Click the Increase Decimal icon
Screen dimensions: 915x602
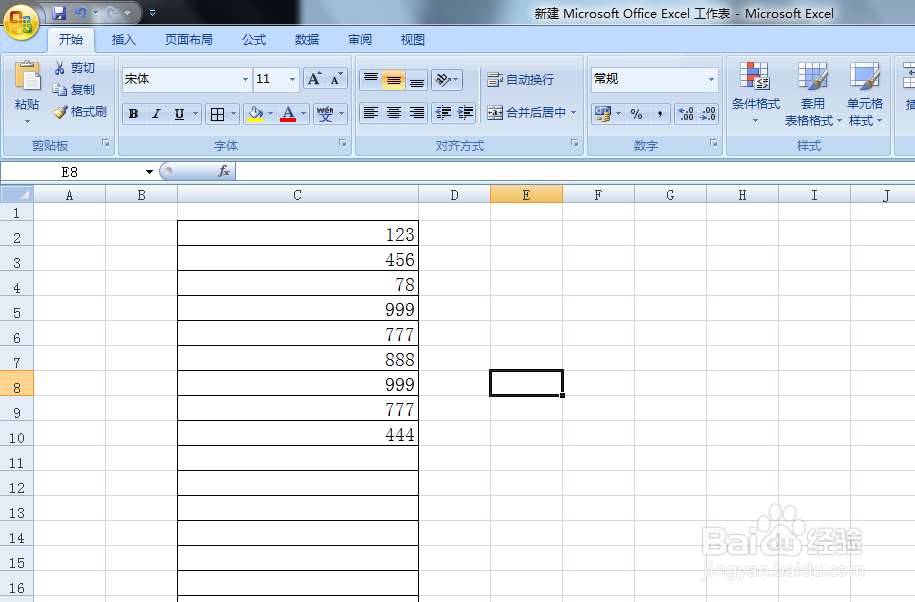pos(685,114)
